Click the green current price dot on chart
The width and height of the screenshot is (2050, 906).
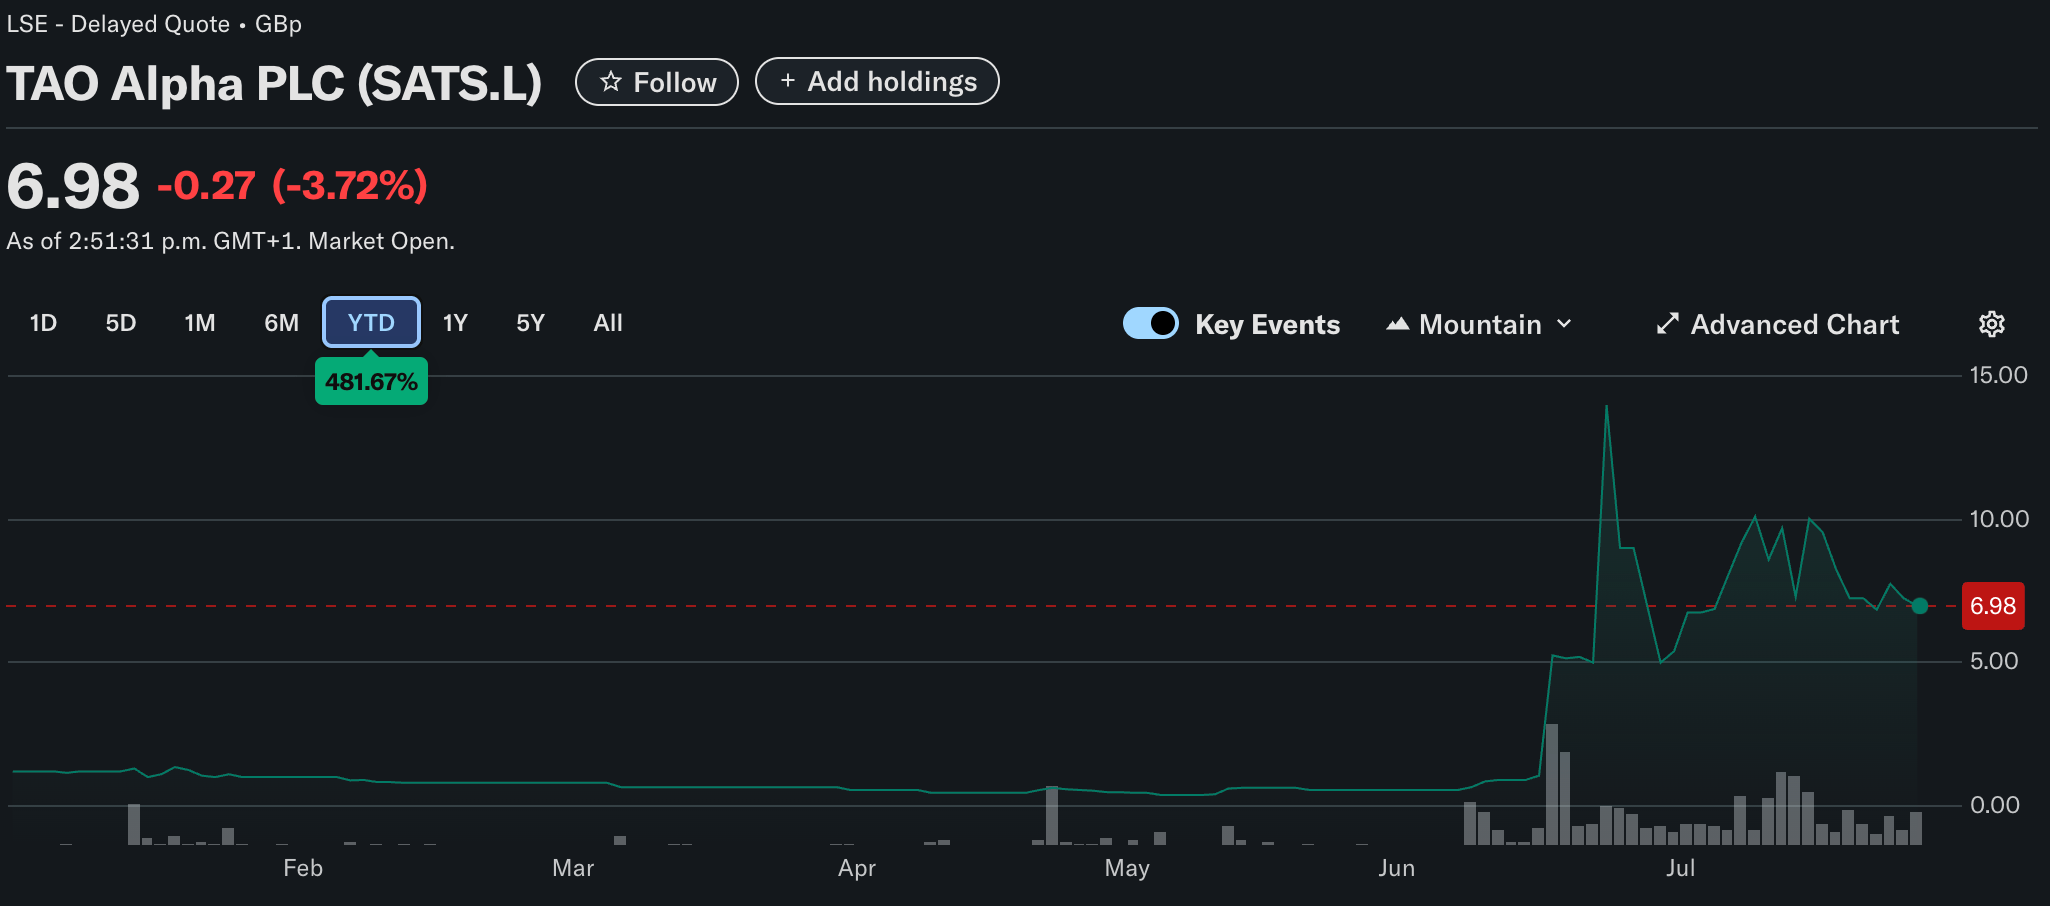coord(1919,605)
